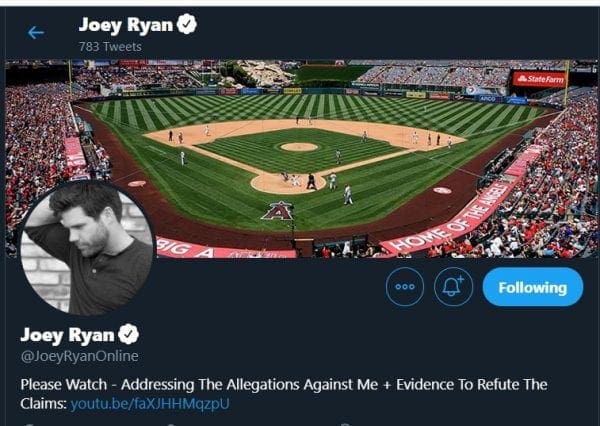Click the green outfield grass in banner
The image size is (600, 426).
[300, 106]
